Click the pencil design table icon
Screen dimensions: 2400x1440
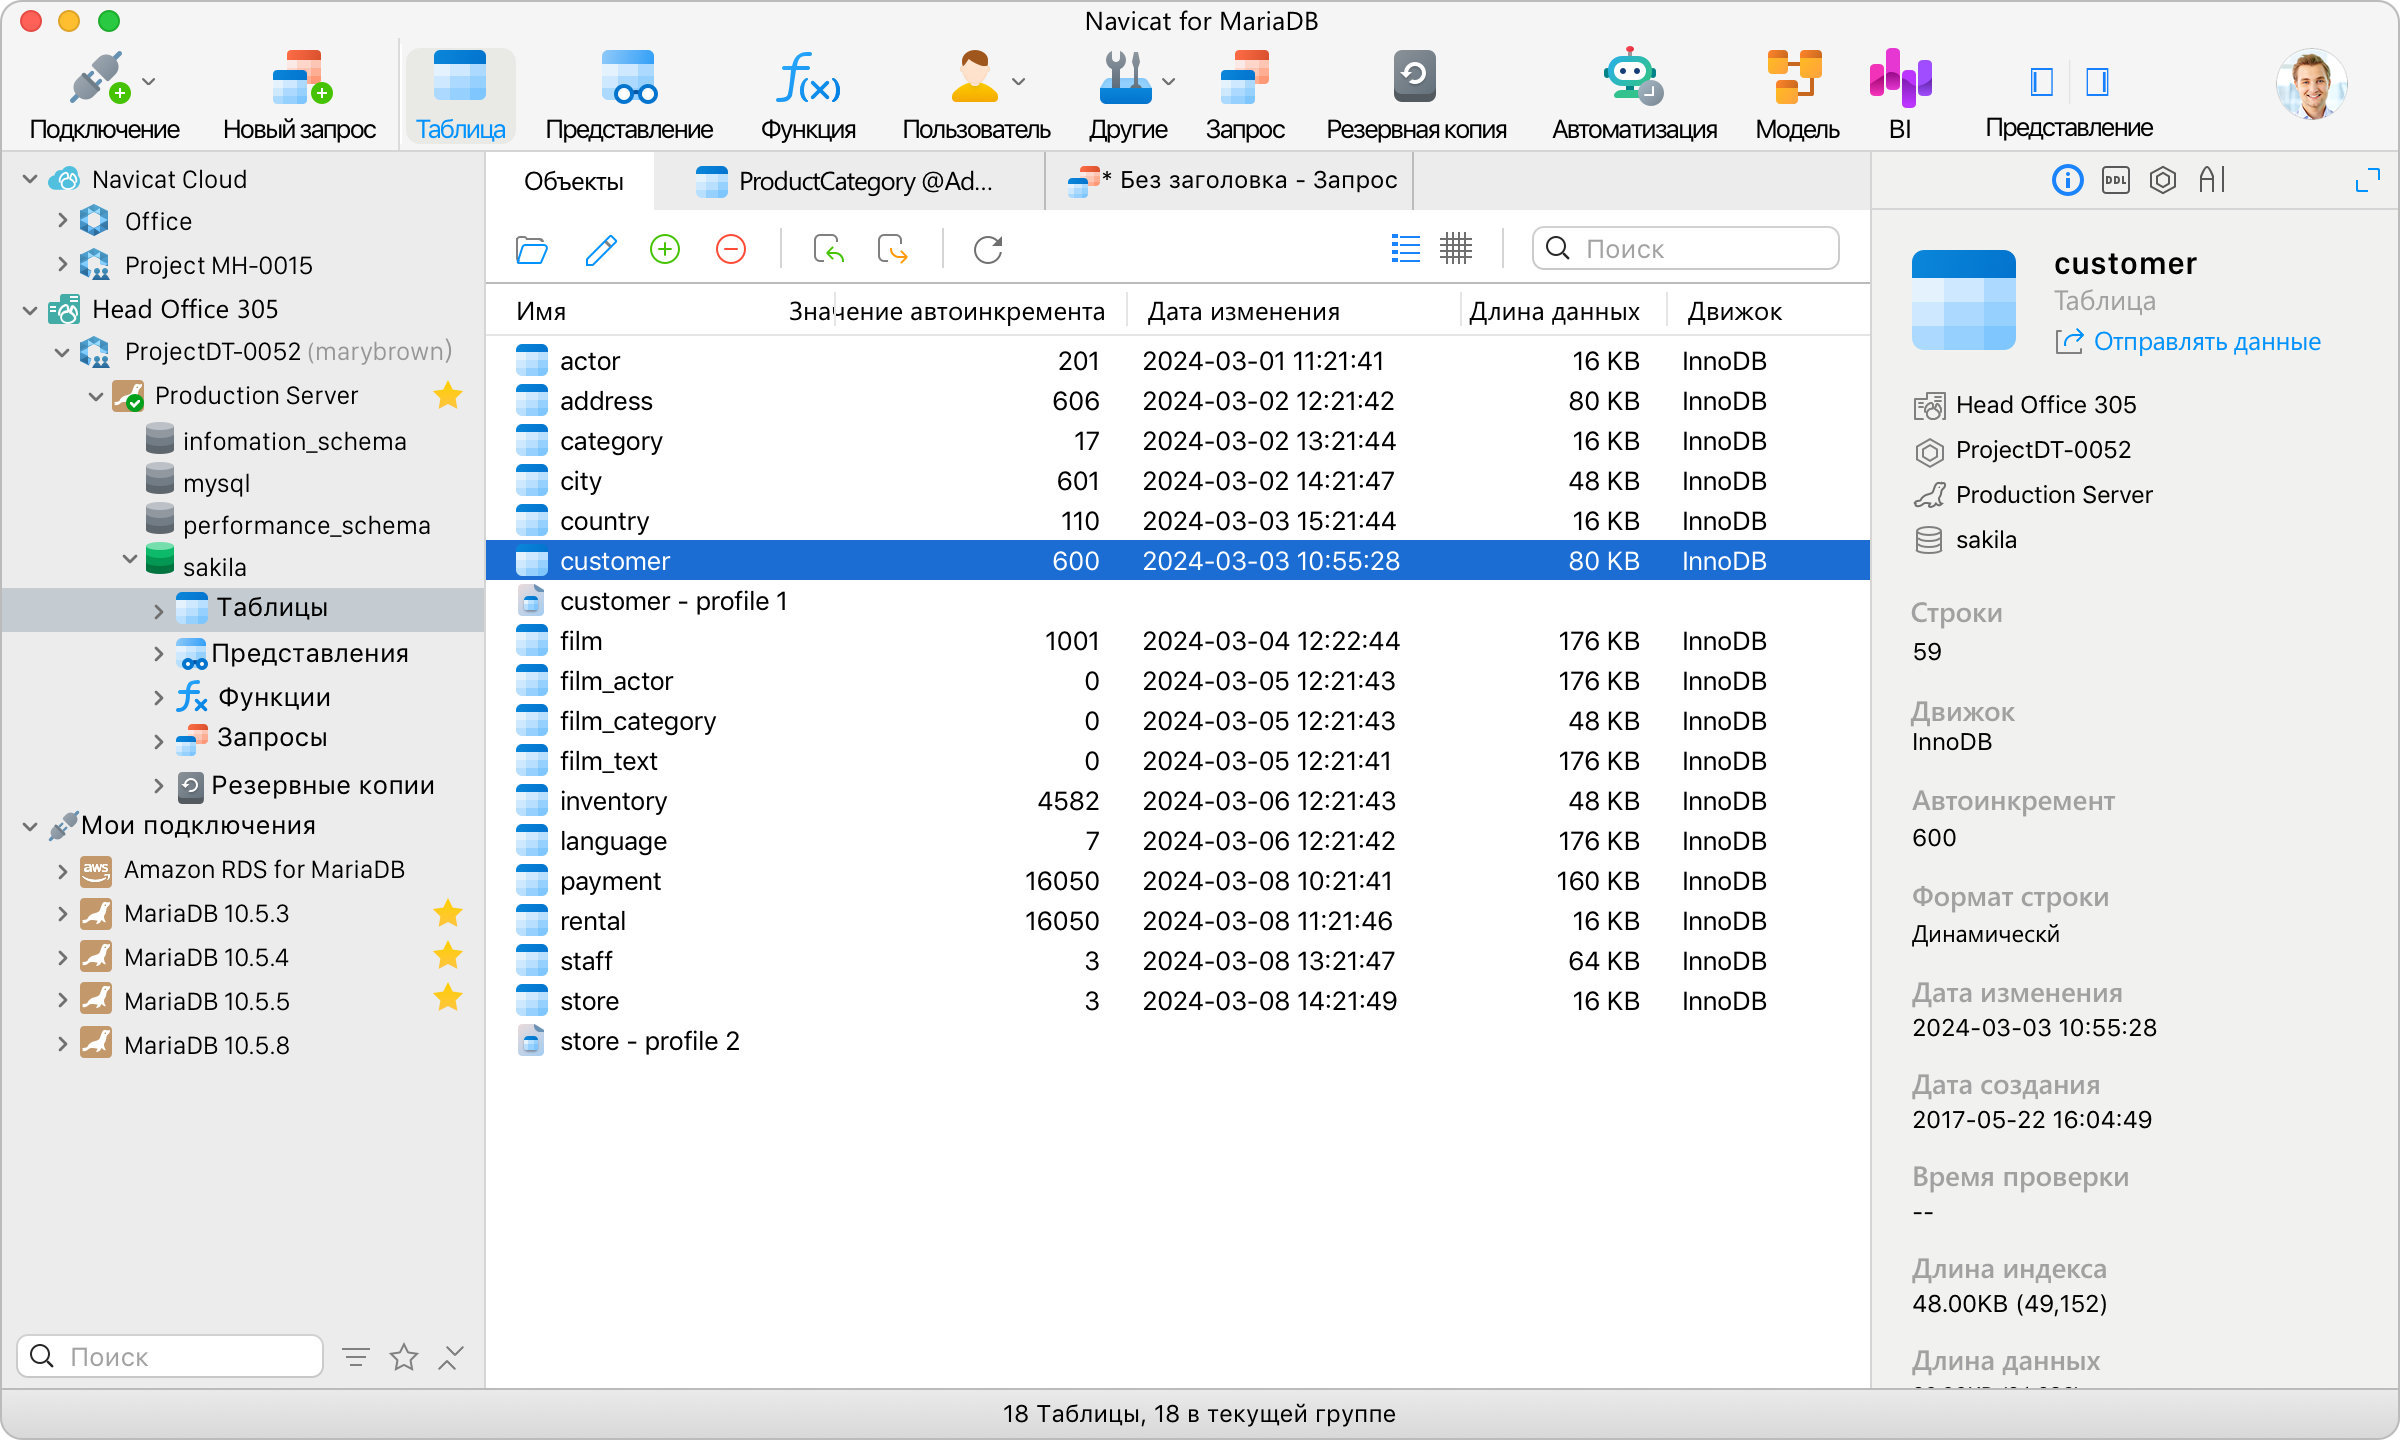coord(600,249)
